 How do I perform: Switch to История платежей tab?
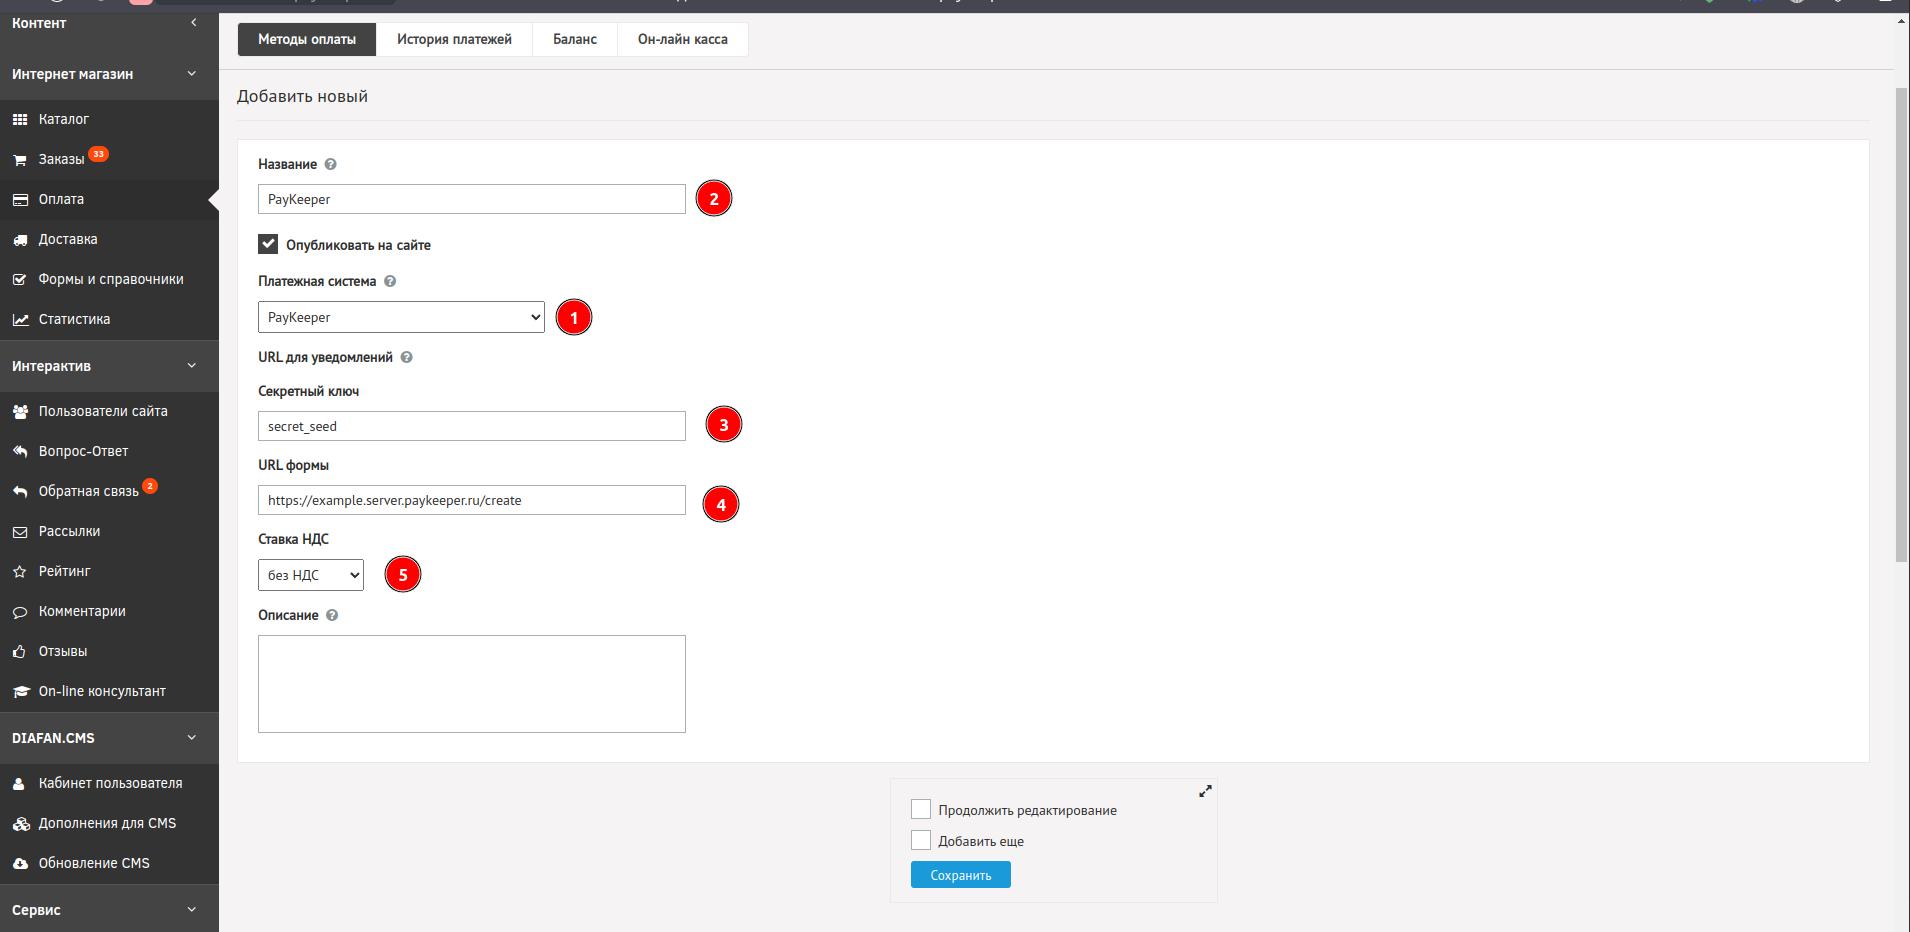(x=454, y=39)
